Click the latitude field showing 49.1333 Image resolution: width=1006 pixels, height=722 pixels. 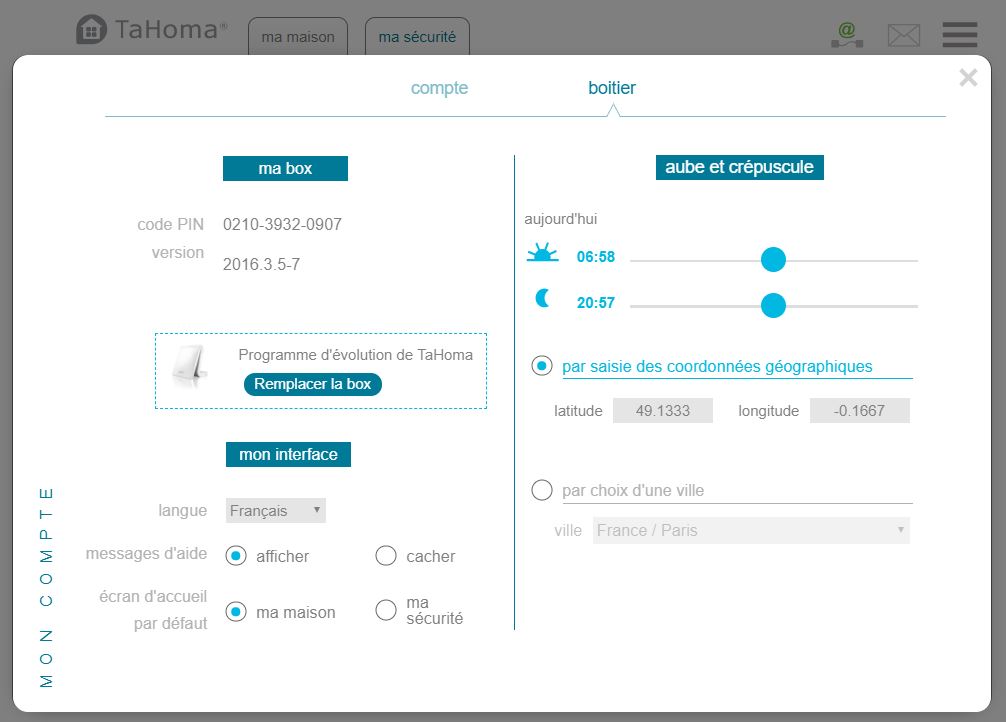[x=663, y=410]
